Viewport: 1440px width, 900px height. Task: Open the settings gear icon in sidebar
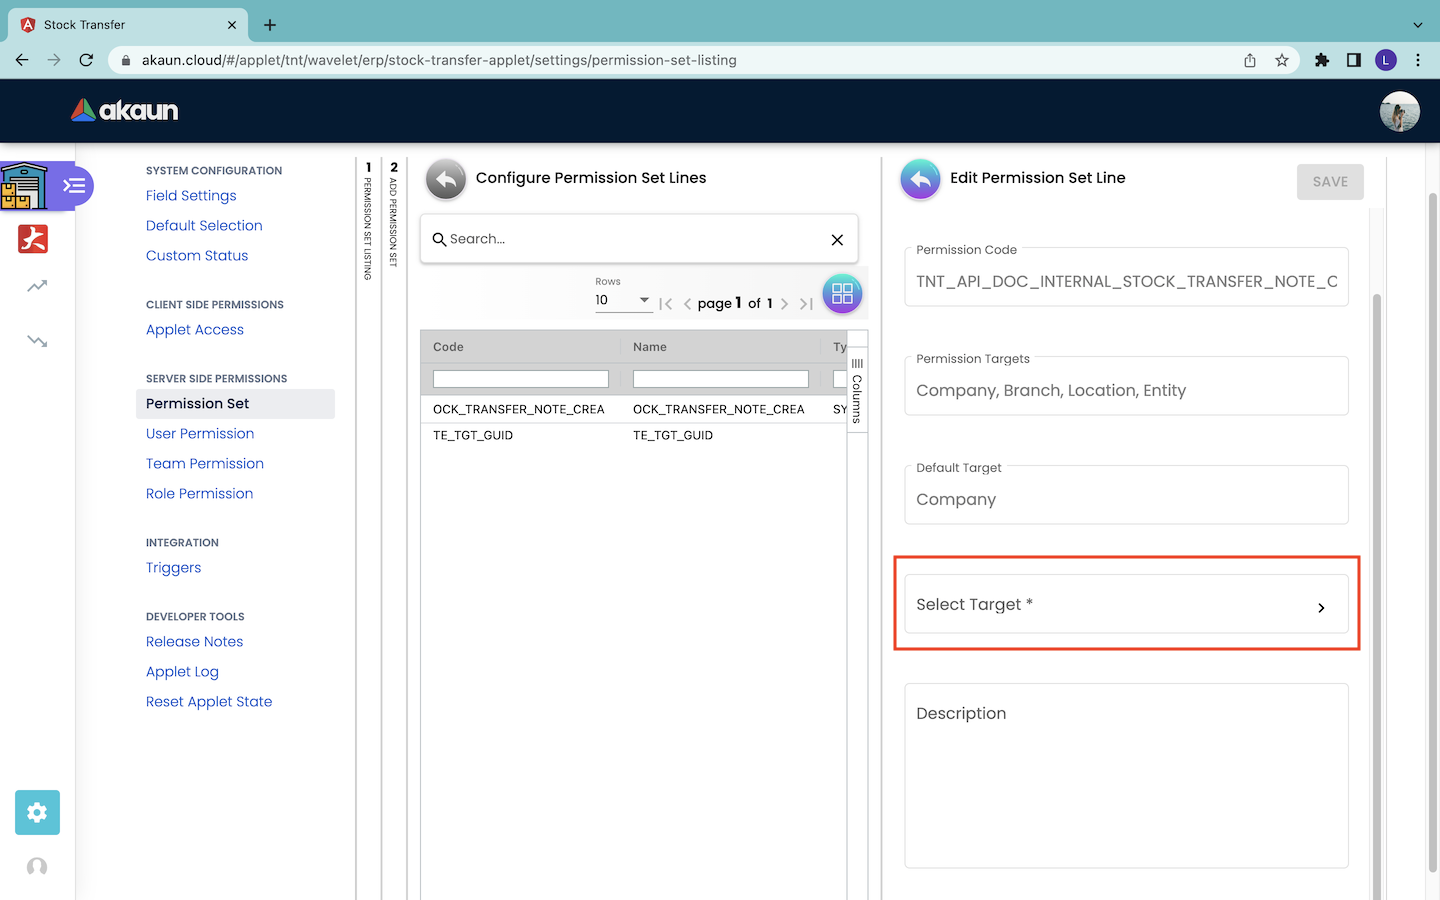37,812
